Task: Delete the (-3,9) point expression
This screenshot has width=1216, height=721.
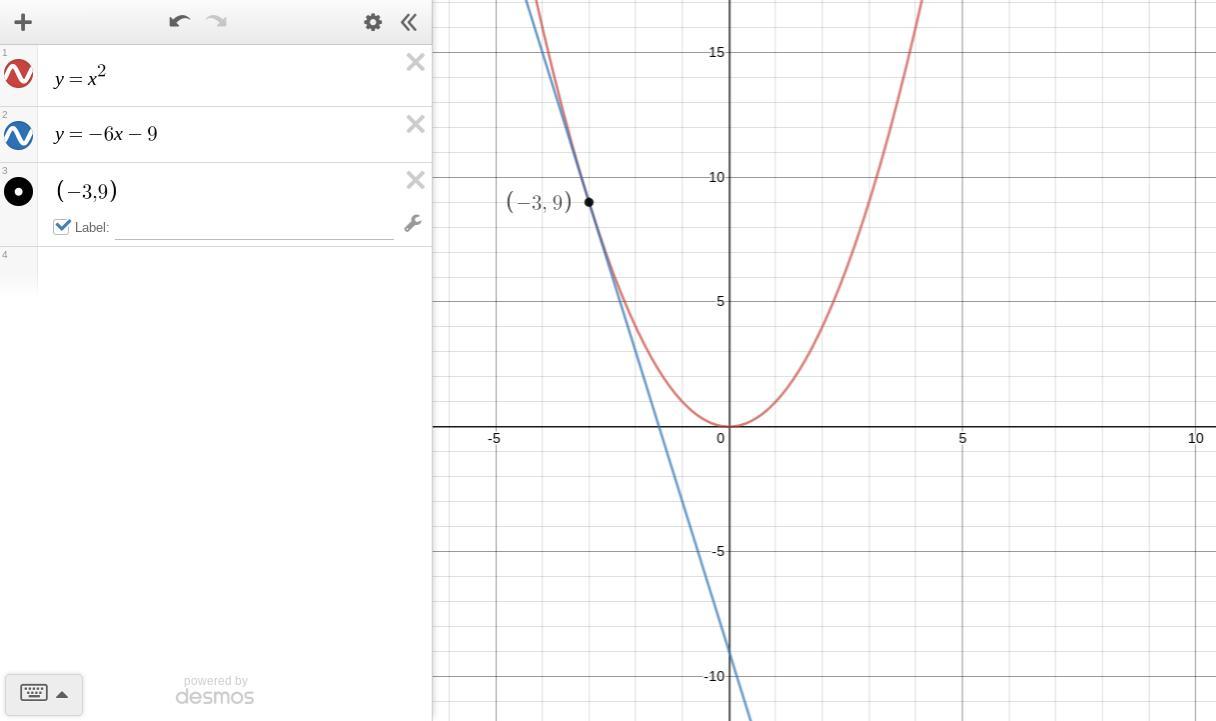Action: coord(416,180)
